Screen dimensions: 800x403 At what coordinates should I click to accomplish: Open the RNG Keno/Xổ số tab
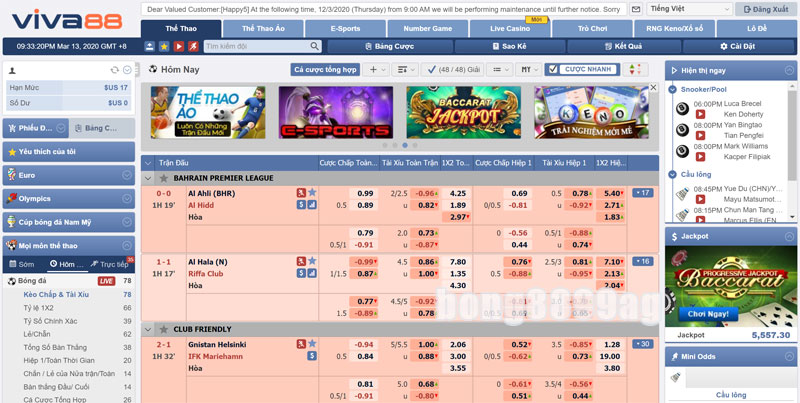[x=674, y=29]
